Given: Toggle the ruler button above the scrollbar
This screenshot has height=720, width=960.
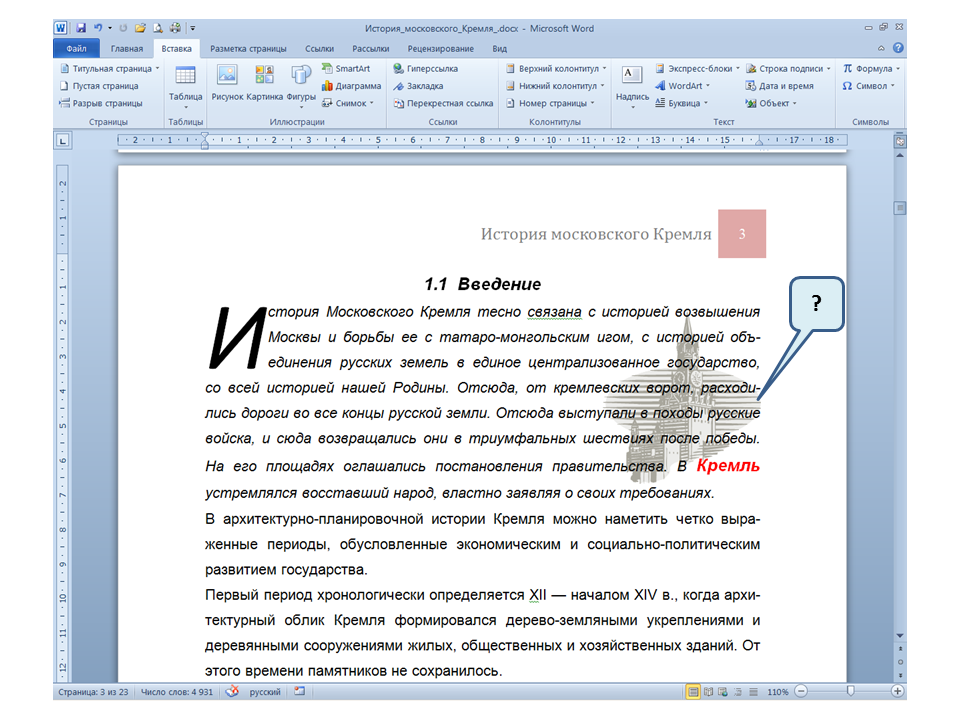Looking at the screenshot, I should (900, 142).
